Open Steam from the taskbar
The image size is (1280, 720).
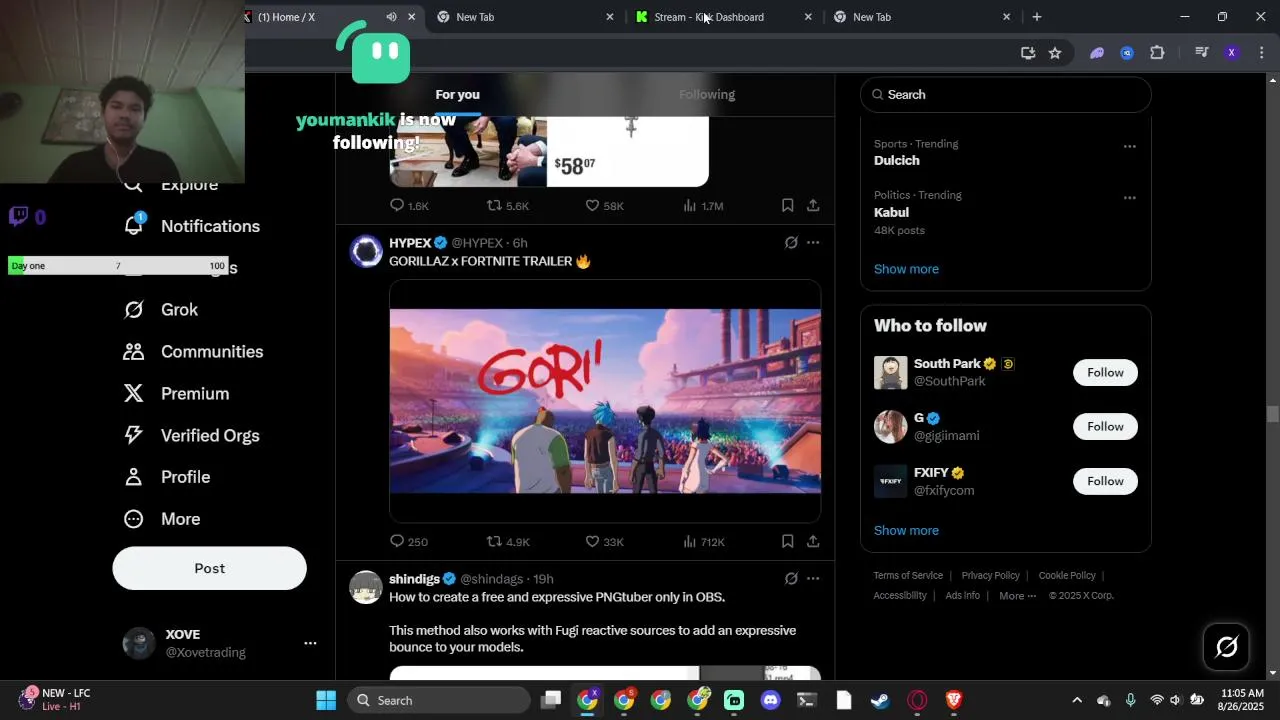pyautogui.click(x=880, y=700)
